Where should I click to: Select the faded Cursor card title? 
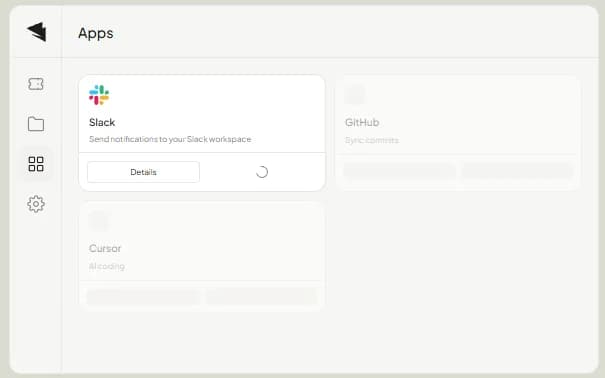105,248
